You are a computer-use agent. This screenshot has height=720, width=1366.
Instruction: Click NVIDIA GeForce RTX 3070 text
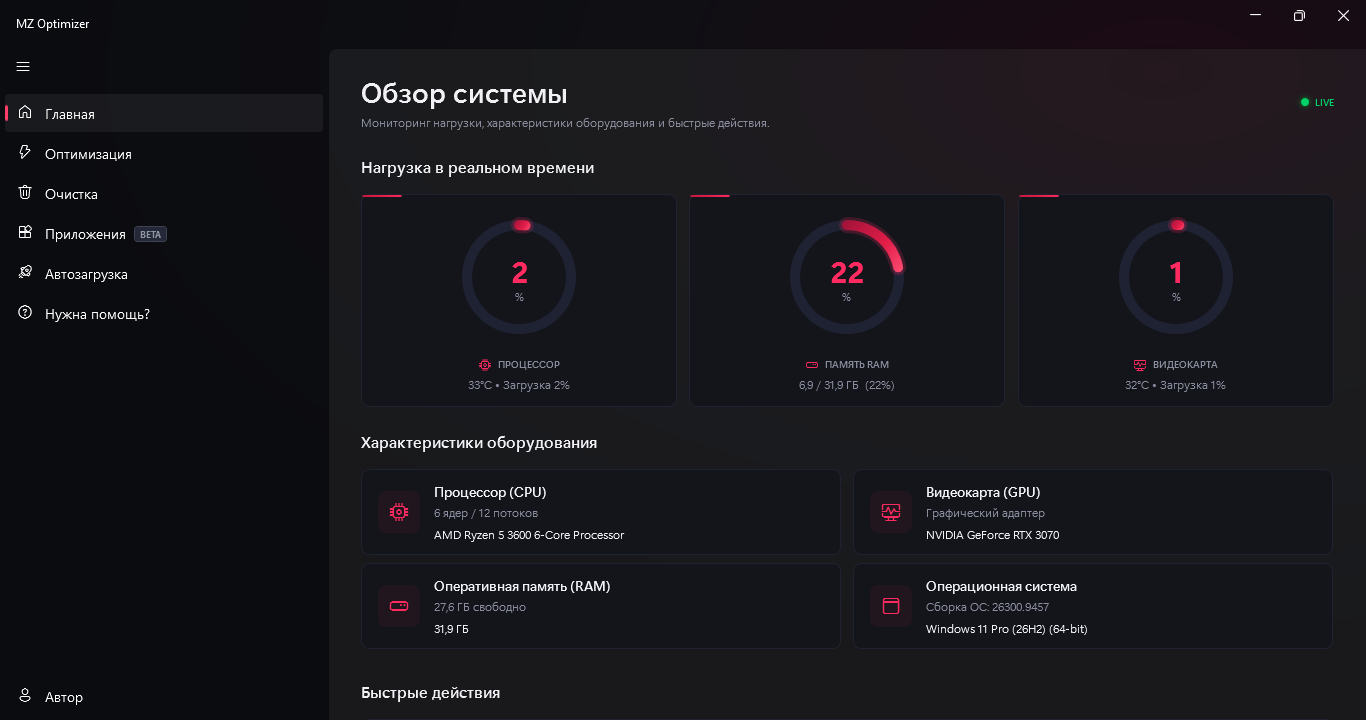click(993, 535)
